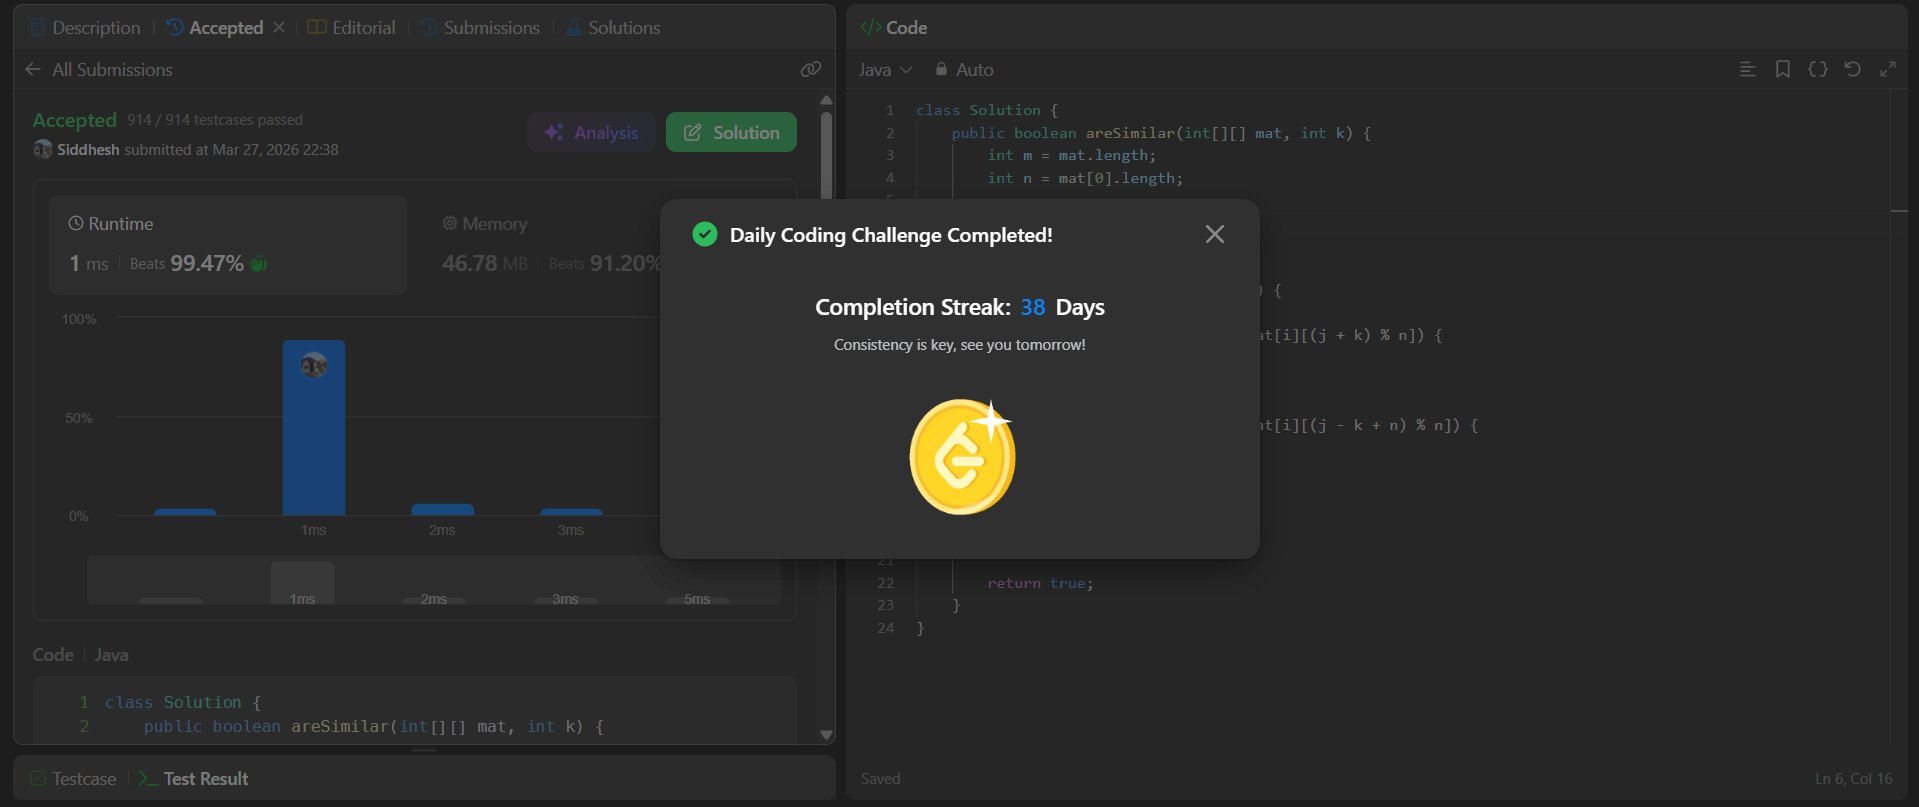
Task: Click the bookmark icon in code editor
Action: point(1782,69)
